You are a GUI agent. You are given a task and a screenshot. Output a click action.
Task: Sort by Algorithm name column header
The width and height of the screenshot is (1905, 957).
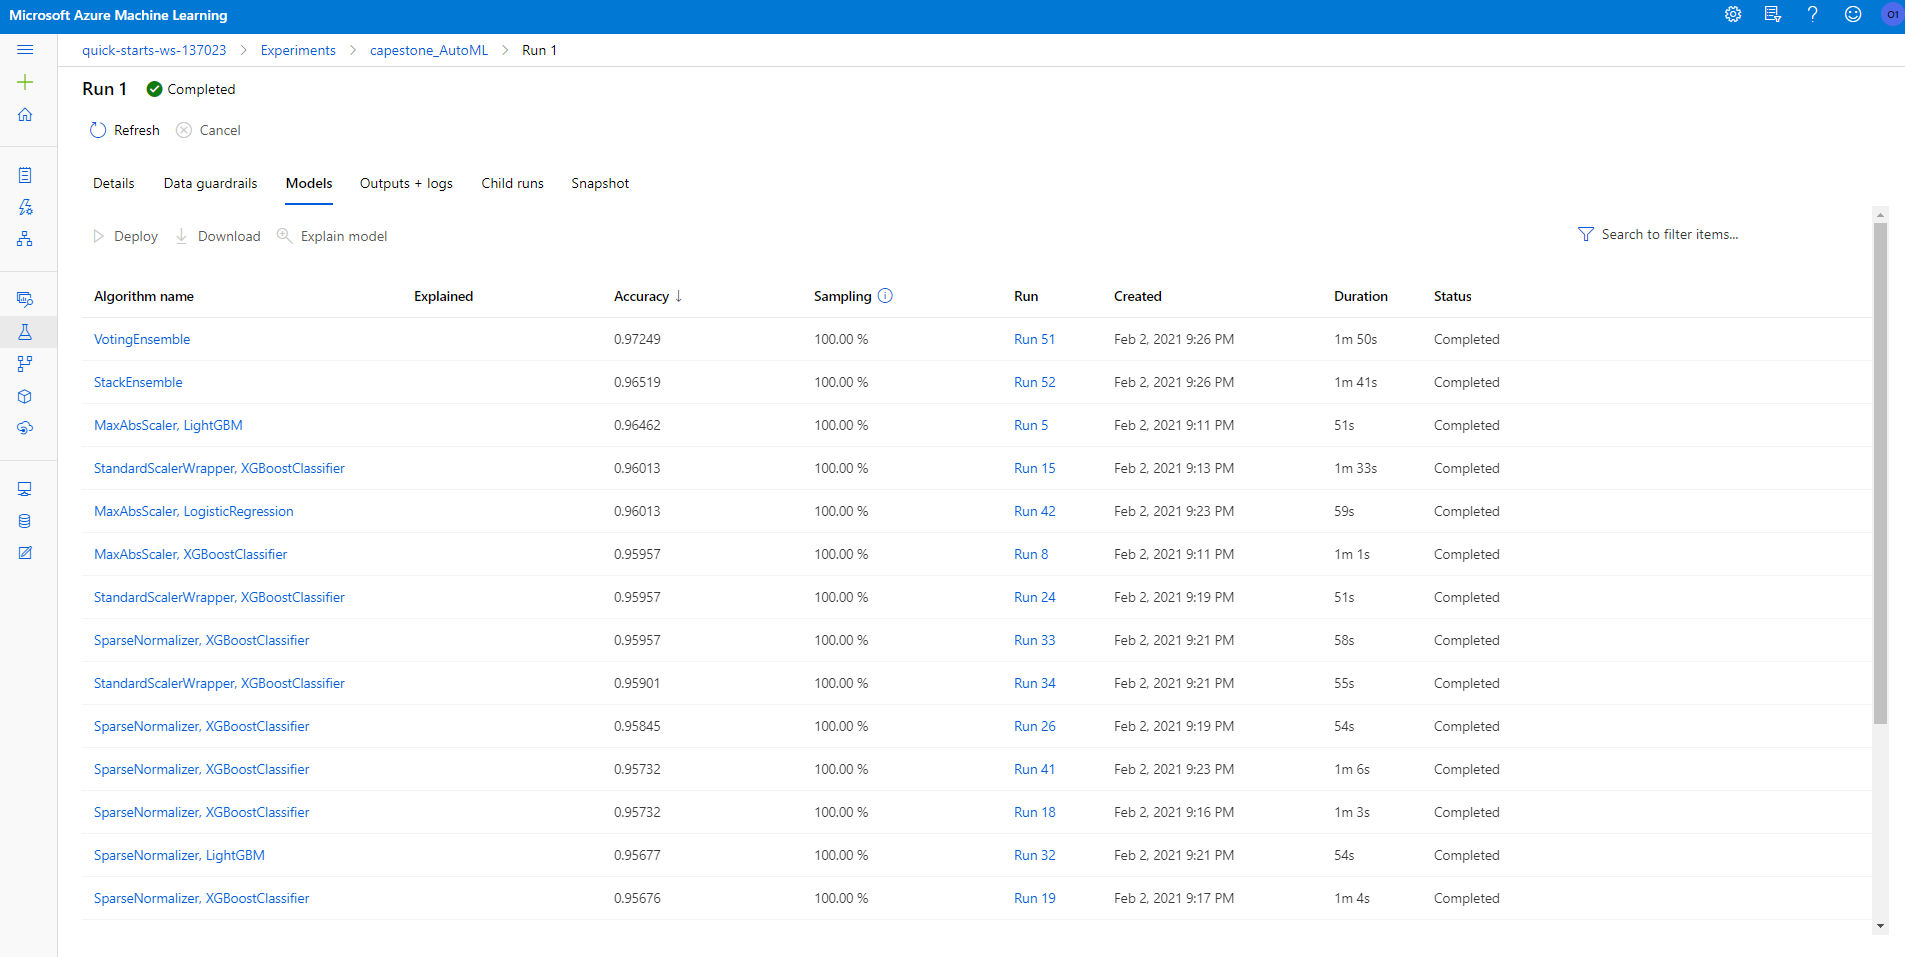pos(144,296)
